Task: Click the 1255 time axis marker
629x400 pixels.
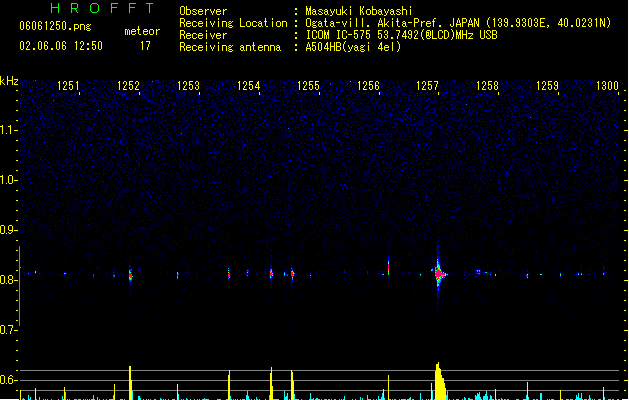Action: click(308, 86)
